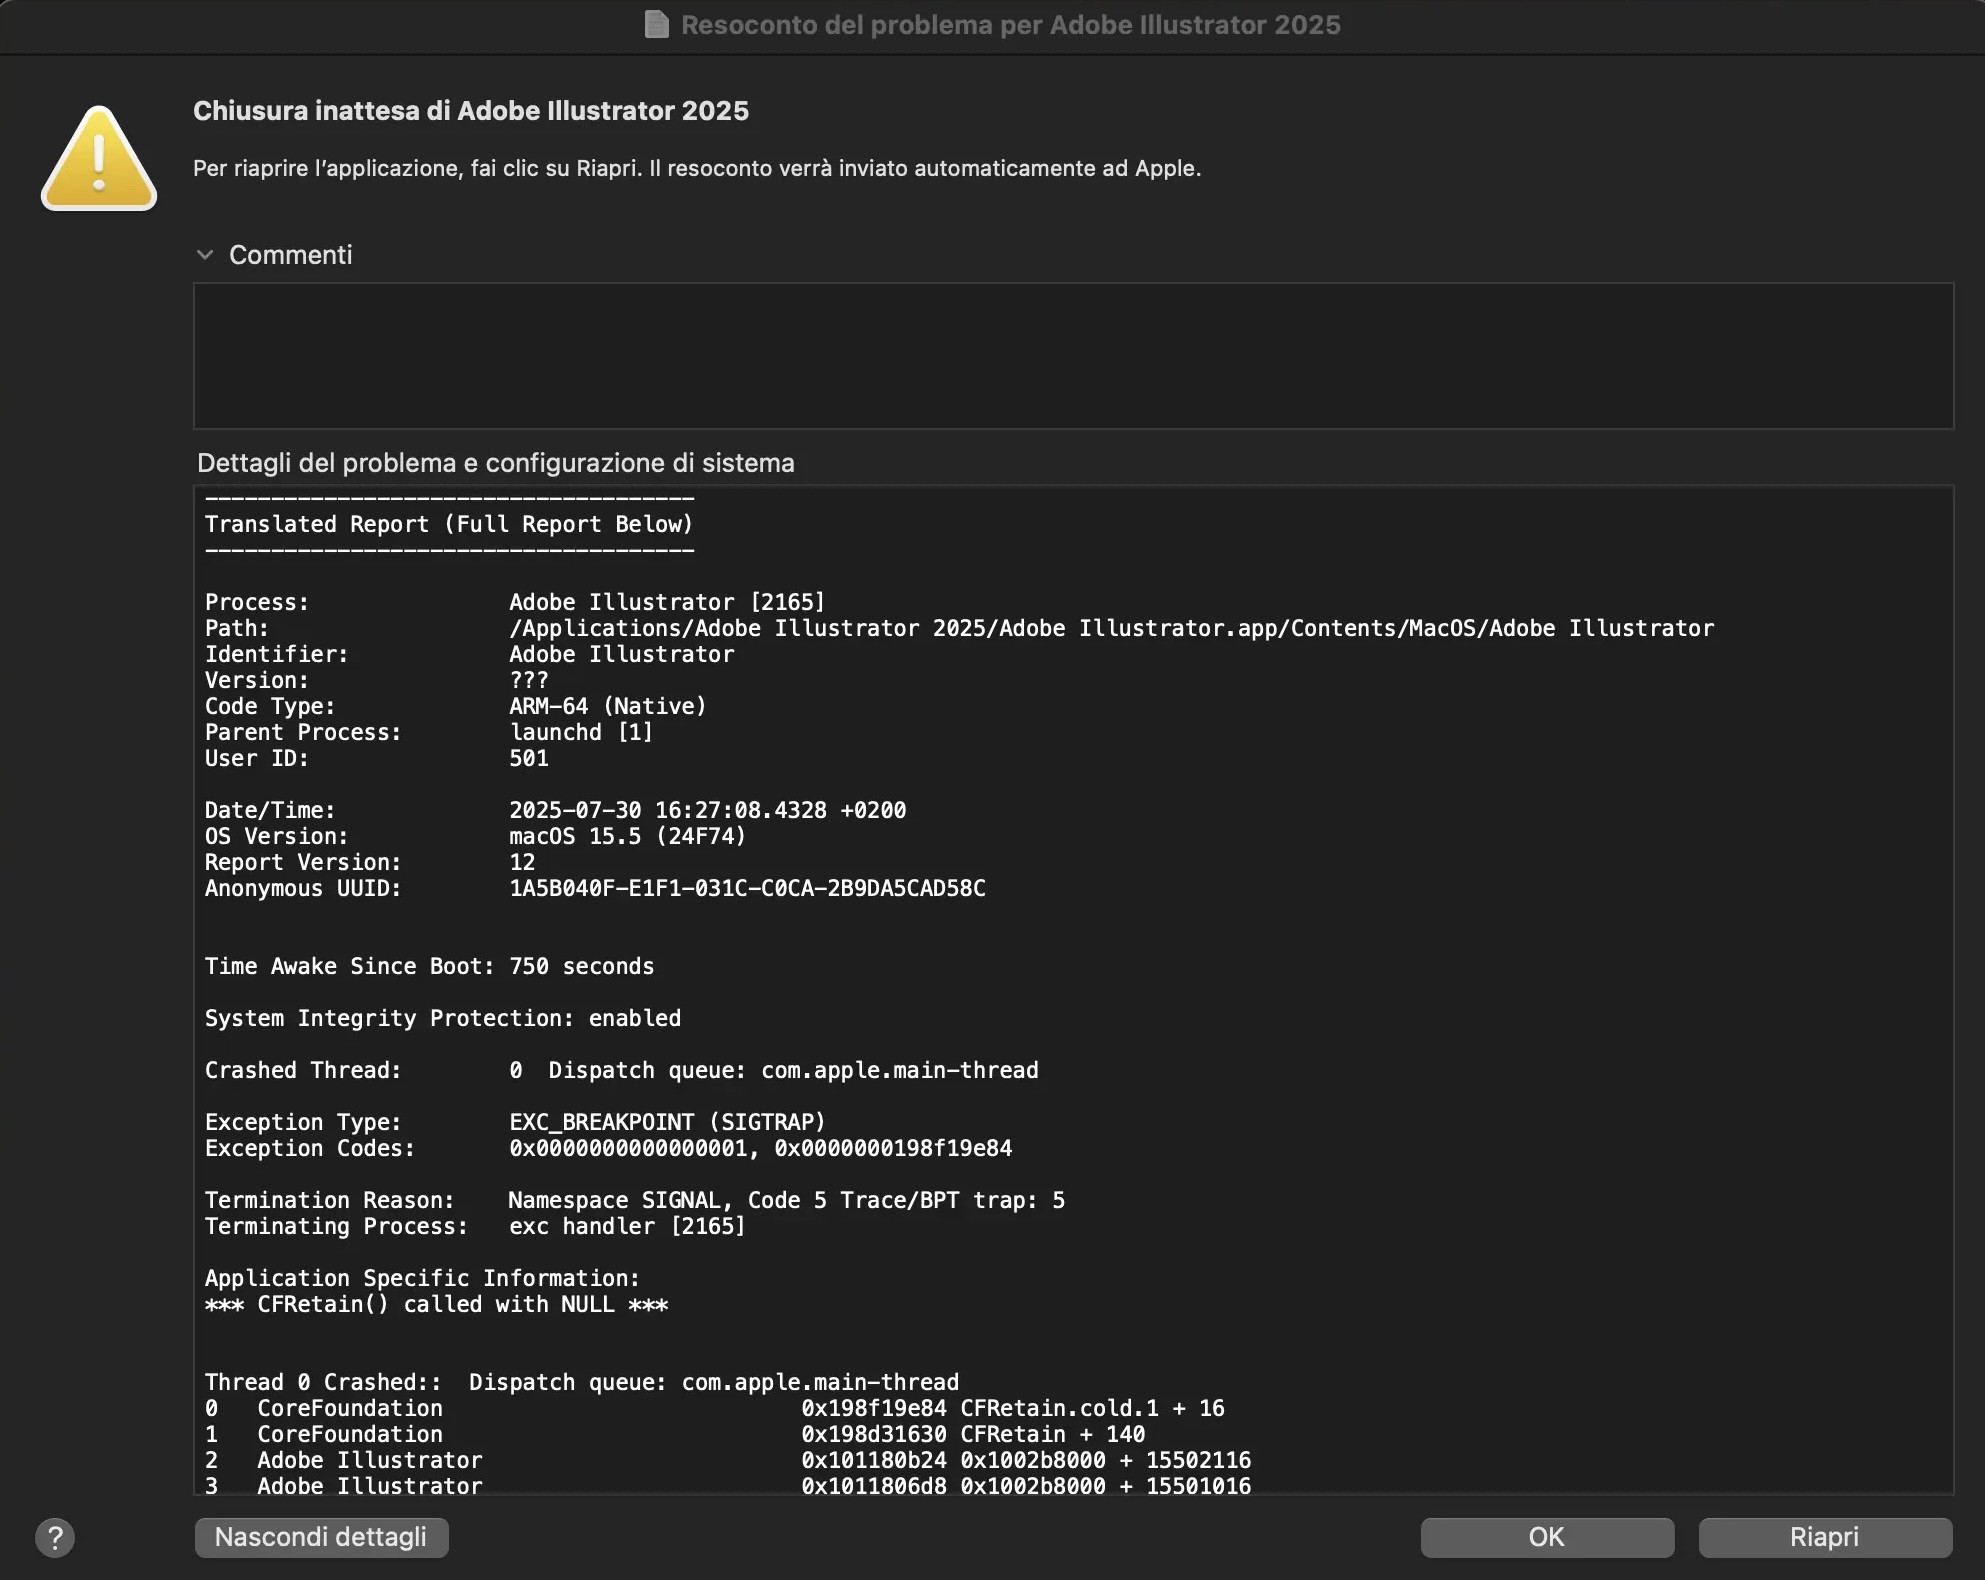Click 'macOS 15.5 (24F74)' OS version value
The image size is (1985, 1580).
[628, 836]
